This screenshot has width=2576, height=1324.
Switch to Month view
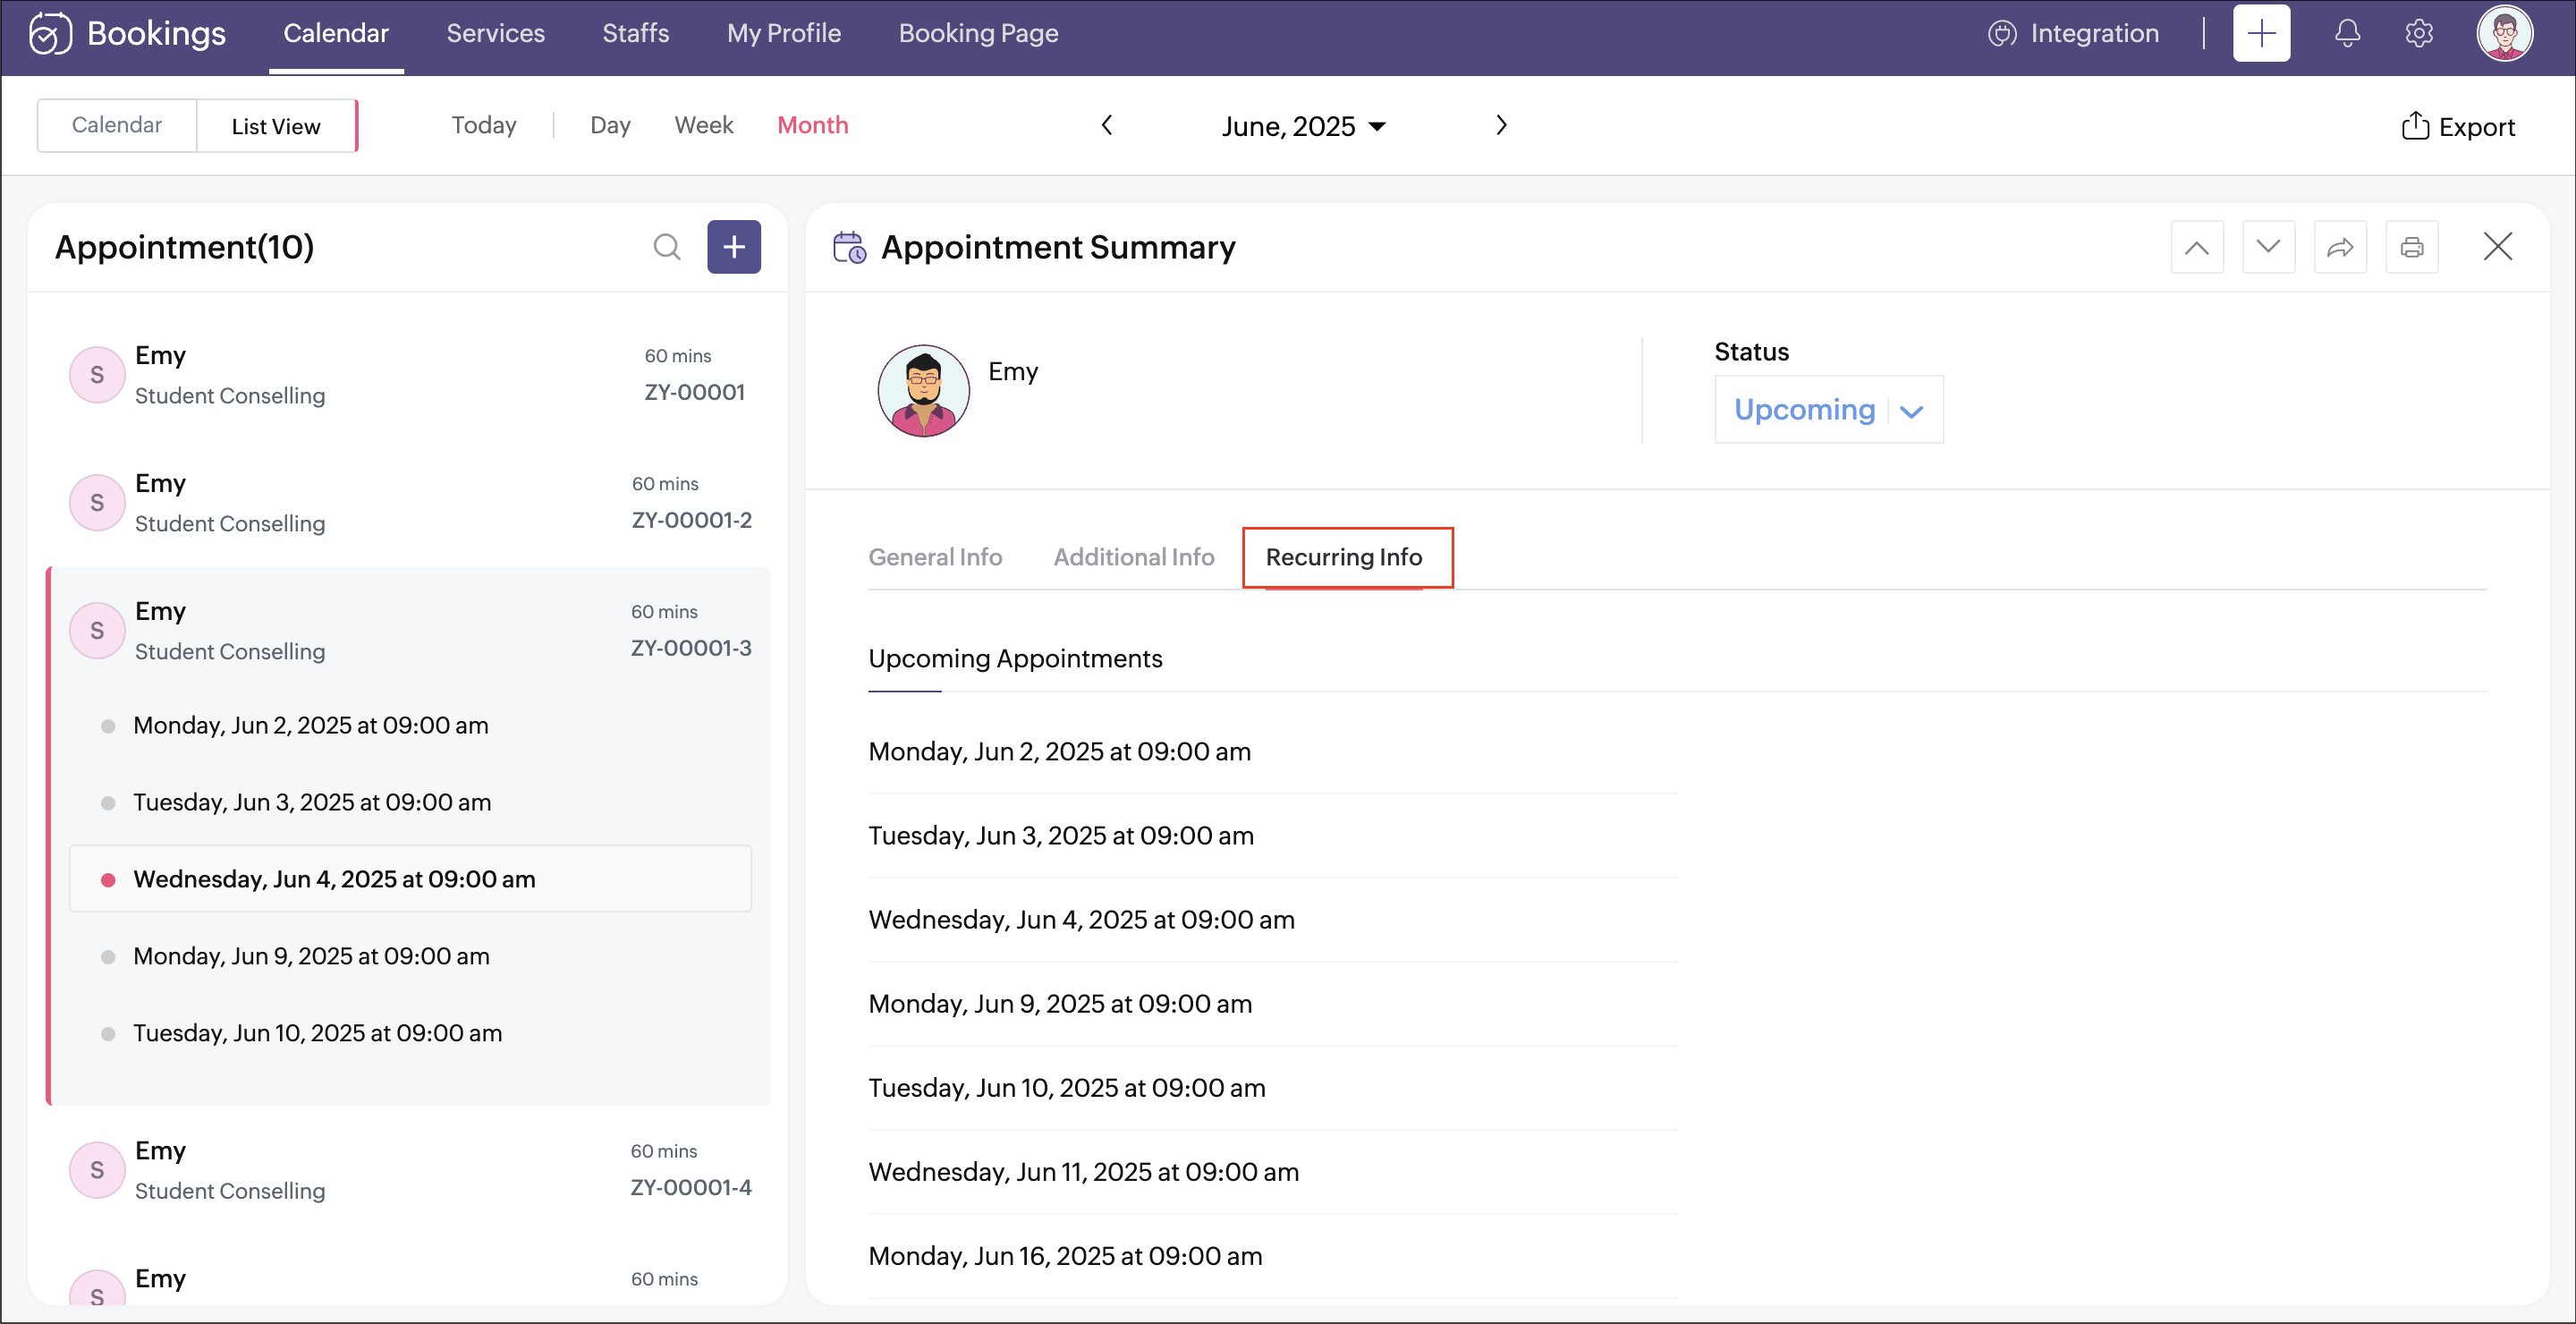click(x=813, y=125)
